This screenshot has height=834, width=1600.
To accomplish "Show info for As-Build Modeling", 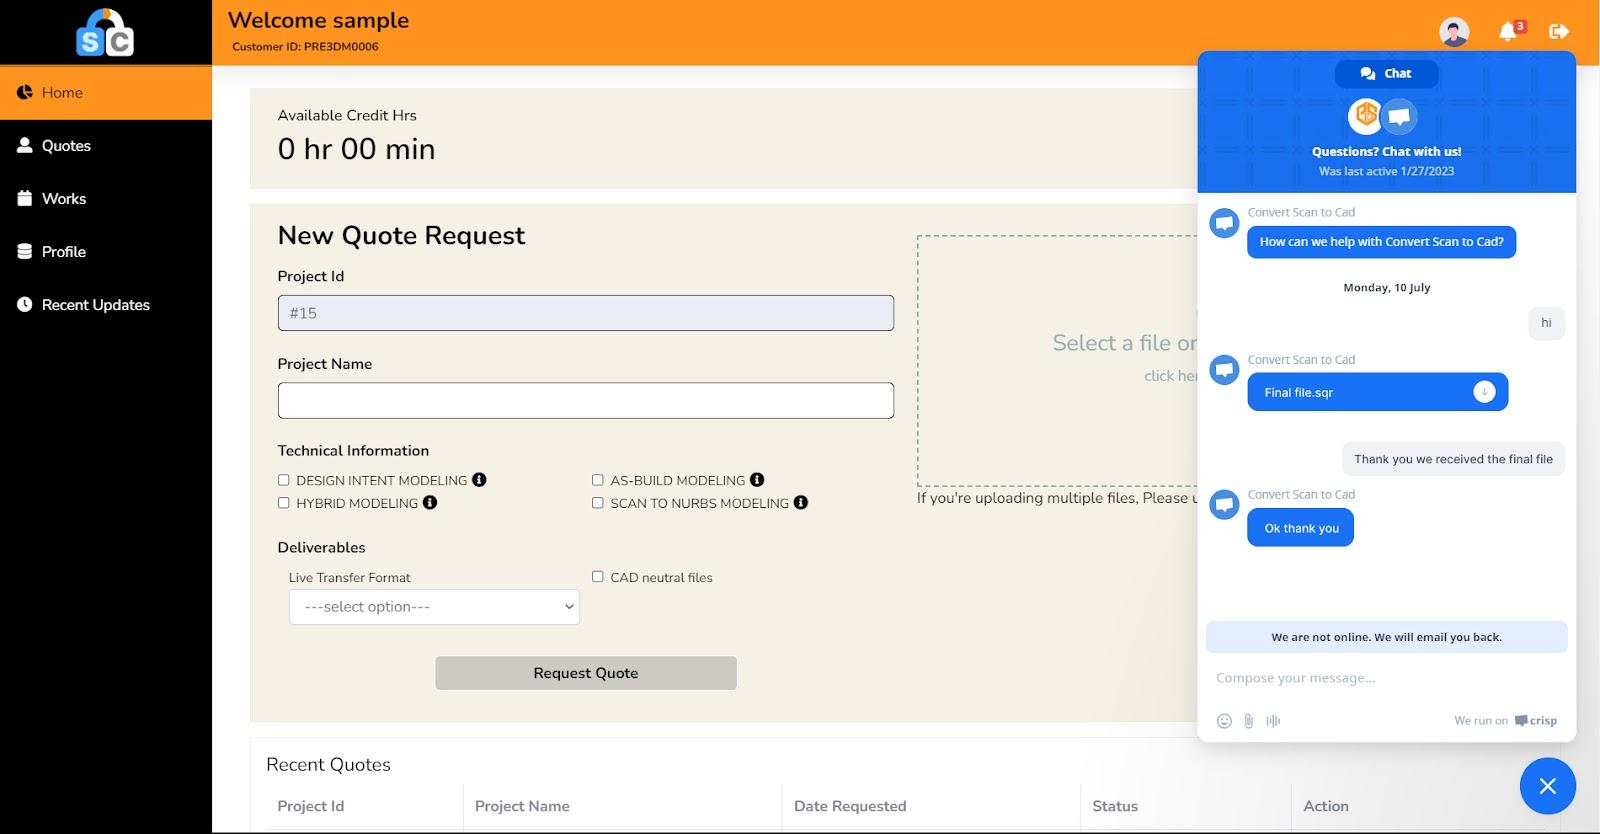I will click(757, 480).
